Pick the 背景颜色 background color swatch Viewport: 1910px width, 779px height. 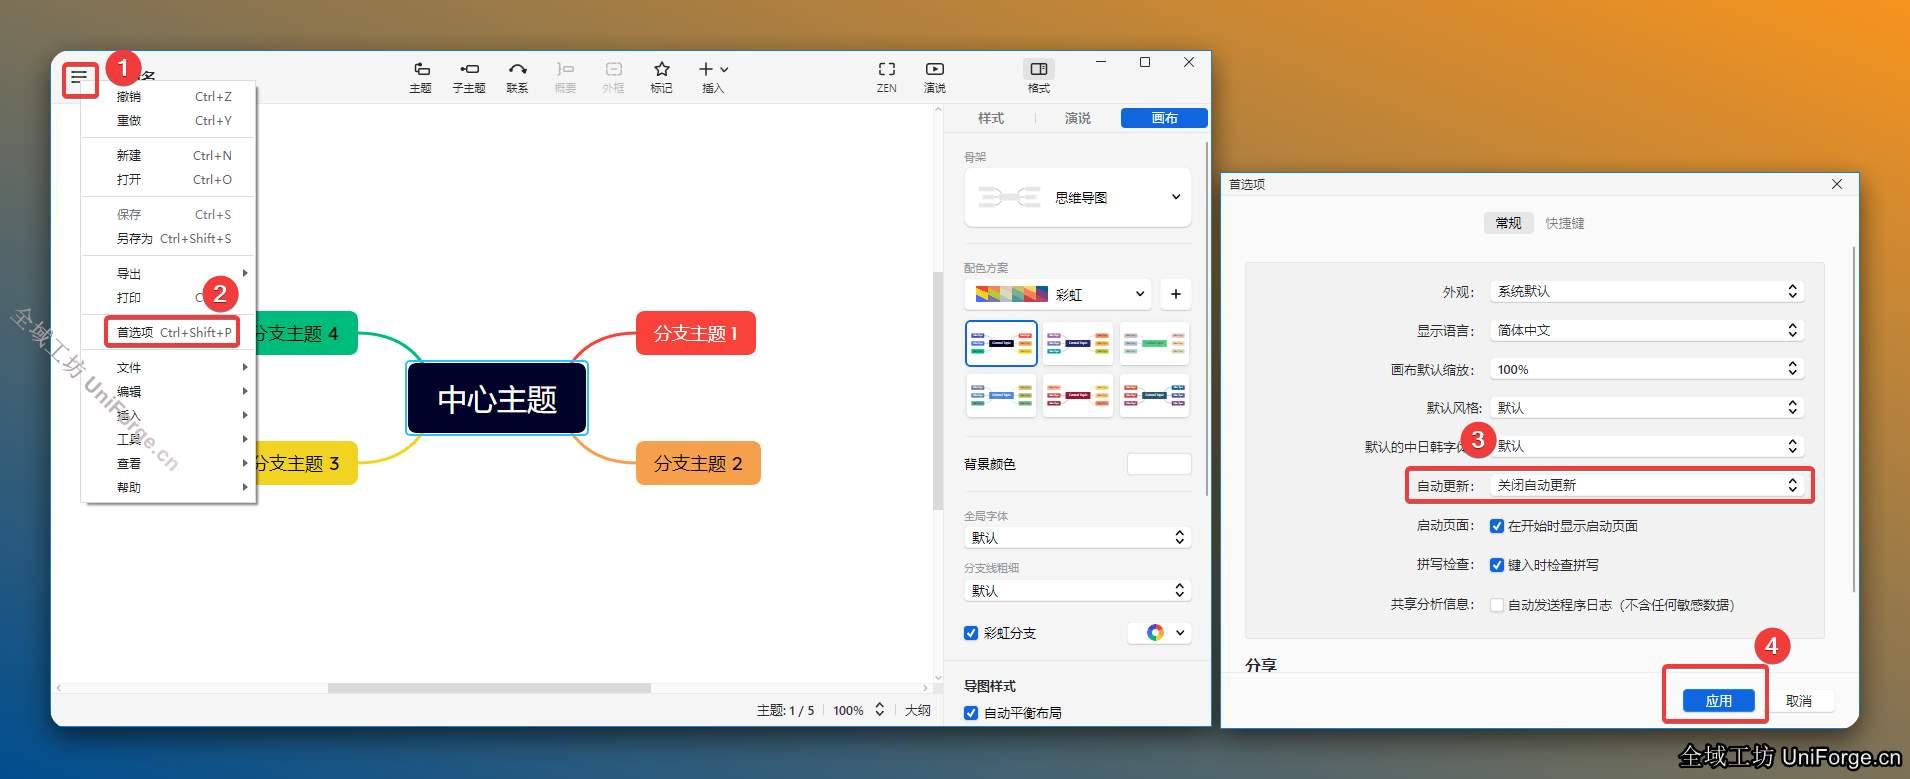pos(1159,464)
